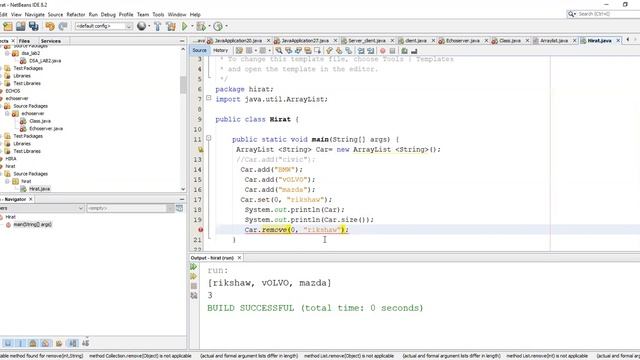Click the Uncomment icon in editor toolbar
Viewport: 640px width, 360px height.
(x=414, y=51)
